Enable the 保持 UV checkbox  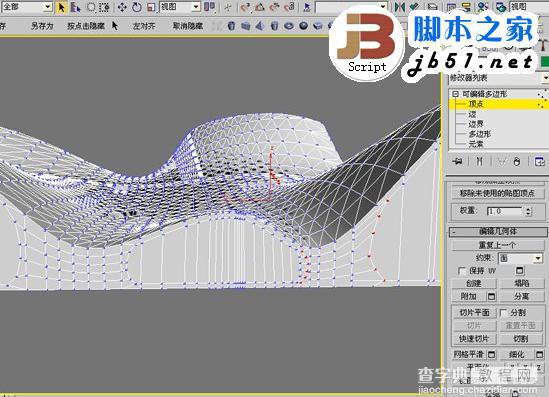(461, 271)
